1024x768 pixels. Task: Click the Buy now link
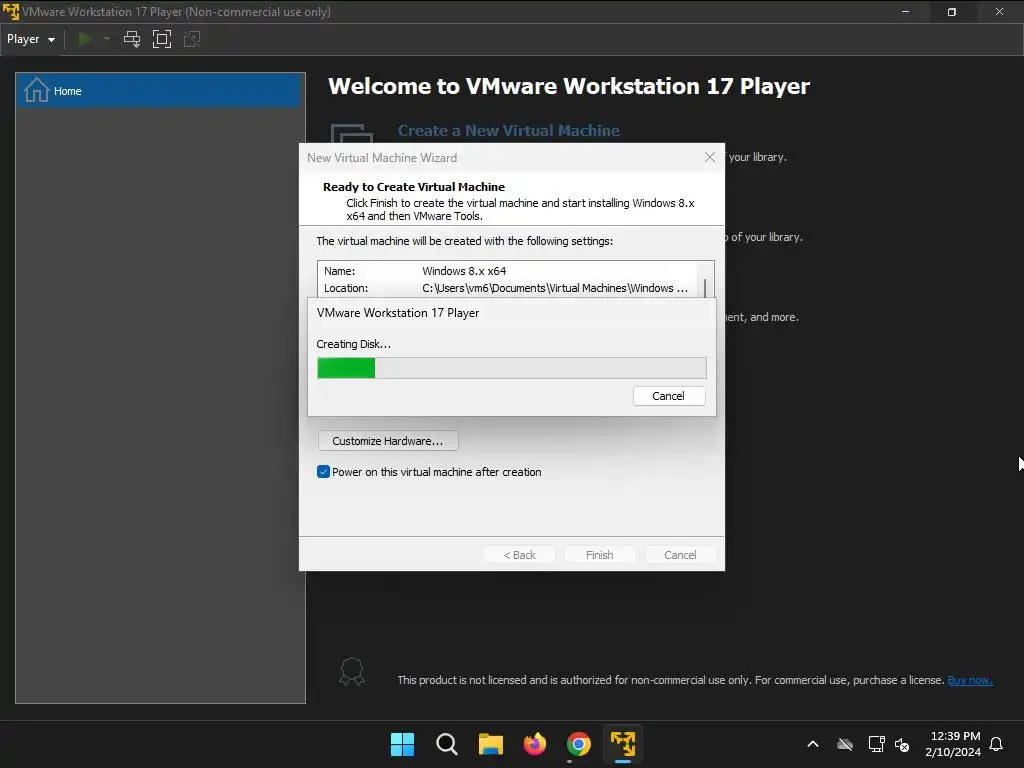pos(970,680)
